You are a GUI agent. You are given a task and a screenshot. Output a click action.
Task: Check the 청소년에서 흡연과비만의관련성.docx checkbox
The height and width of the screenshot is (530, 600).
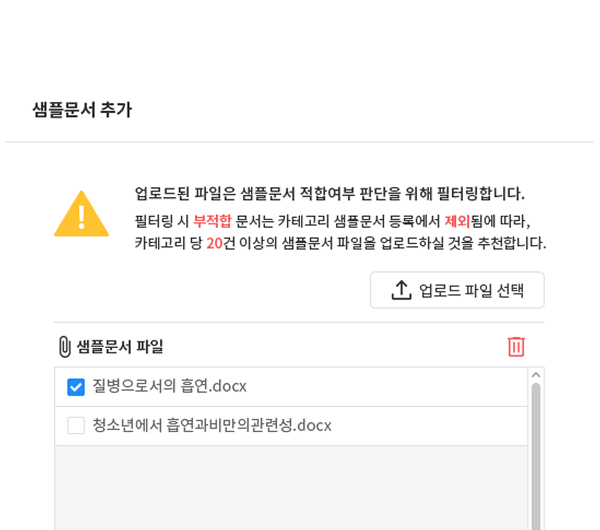coord(76,426)
